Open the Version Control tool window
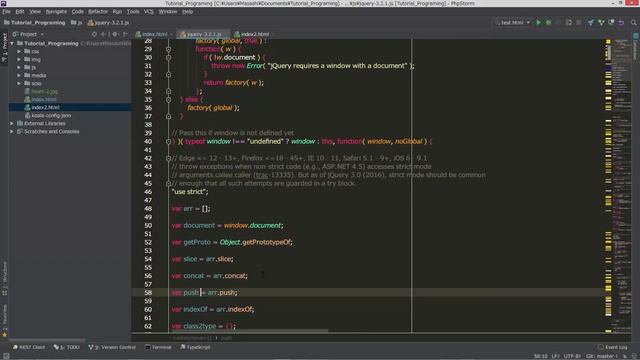The image size is (640, 360). pyautogui.click(x=112, y=347)
